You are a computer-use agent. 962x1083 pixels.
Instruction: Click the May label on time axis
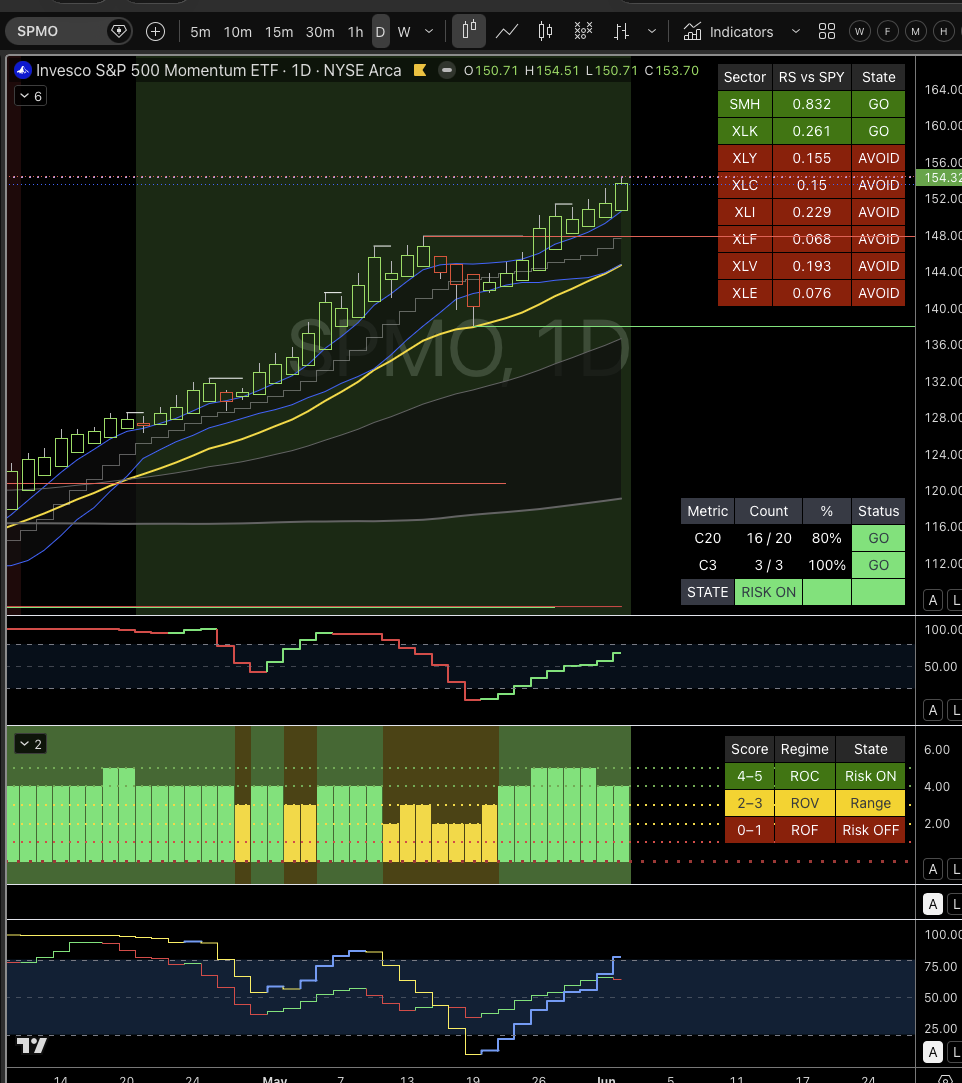(x=275, y=1078)
